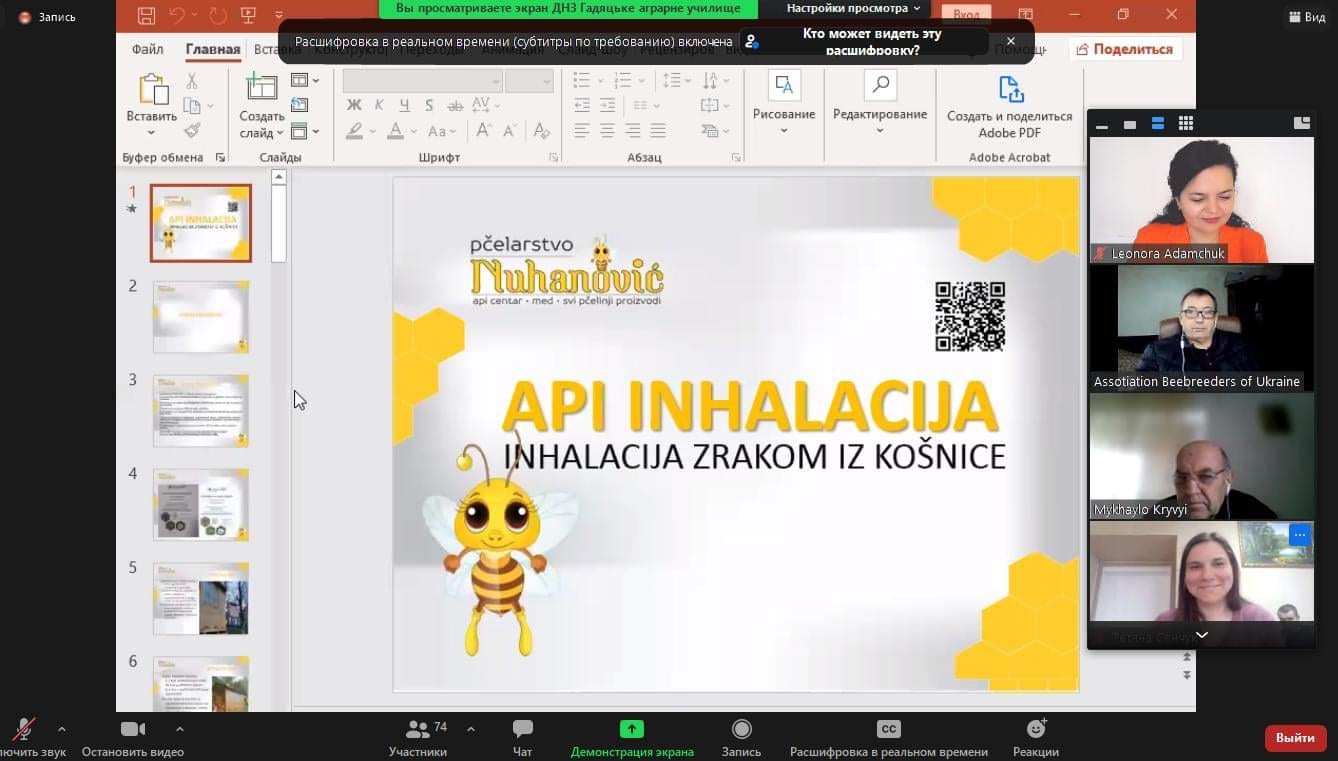This screenshot has width=1338, height=761.
Task: Click the Zoom Record (Запись) button
Action: [741, 737]
